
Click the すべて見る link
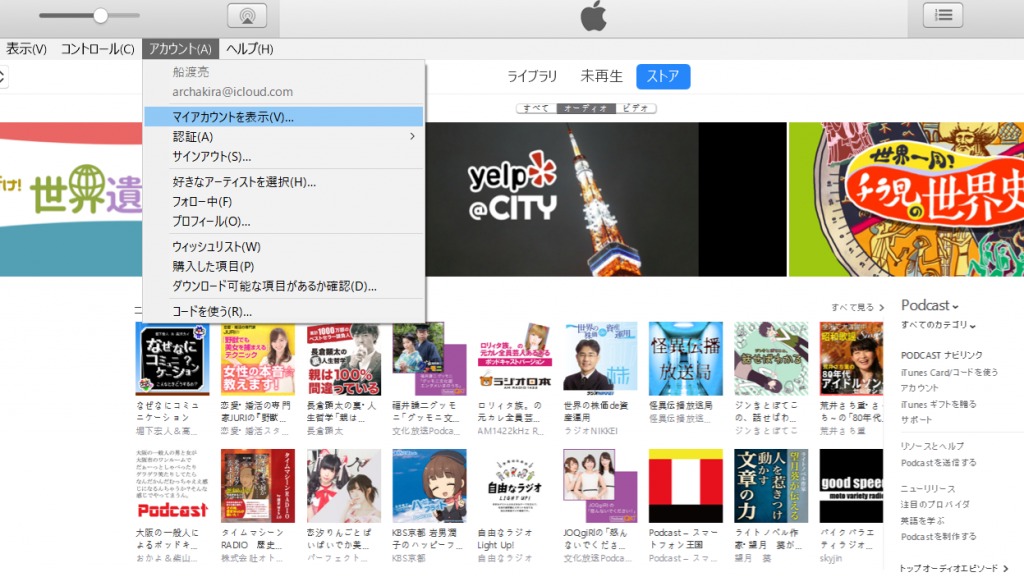[x=857, y=307]
